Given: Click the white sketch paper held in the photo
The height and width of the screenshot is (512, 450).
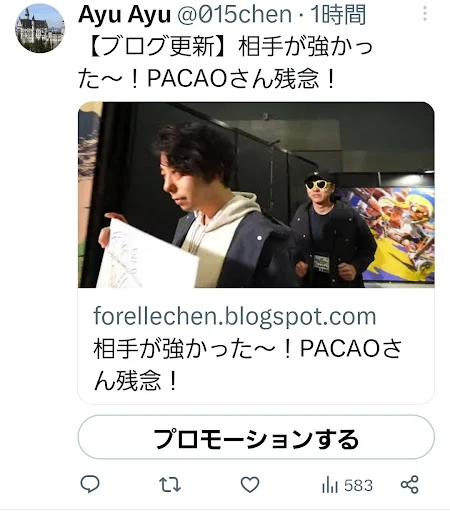Looking at the screenshot, I should (x=147, y=254).
